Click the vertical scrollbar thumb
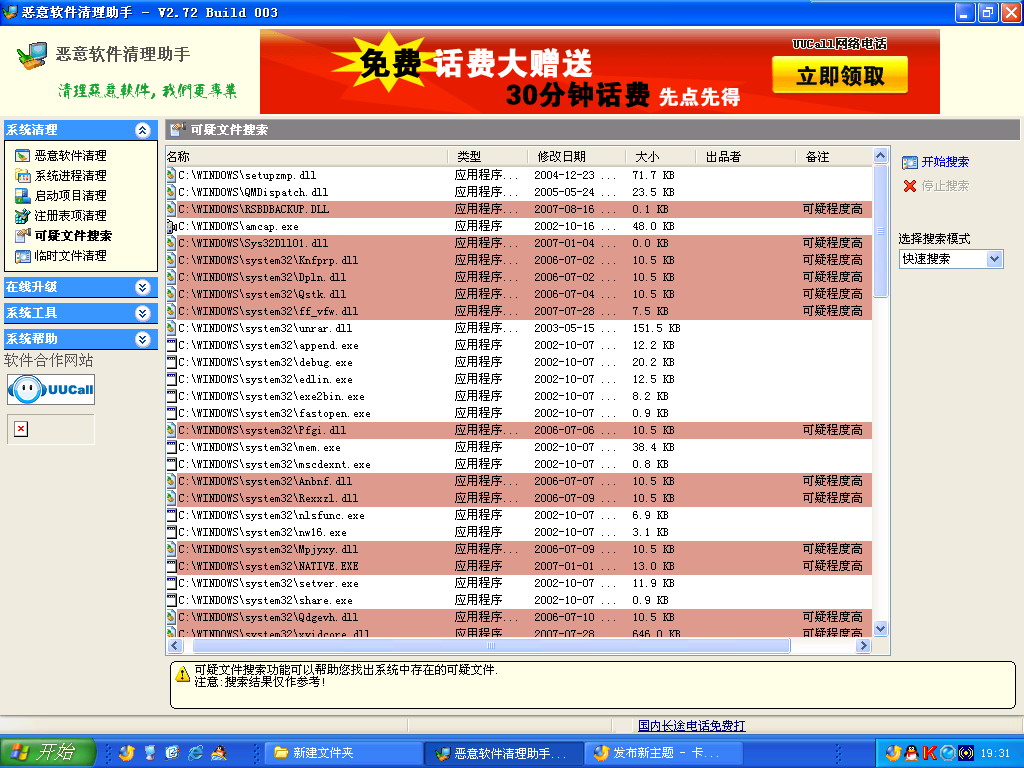This screenshot has height=768, width=1024. click(880, 231)
